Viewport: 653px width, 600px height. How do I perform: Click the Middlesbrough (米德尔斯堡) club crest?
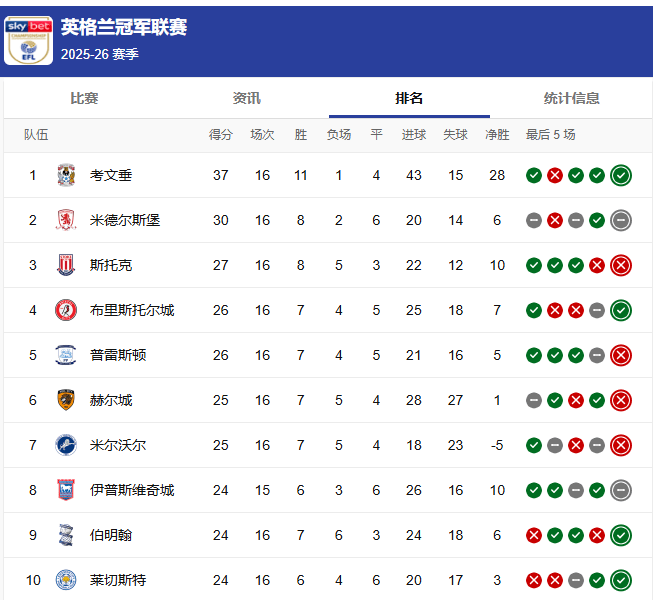coord(66,220)
